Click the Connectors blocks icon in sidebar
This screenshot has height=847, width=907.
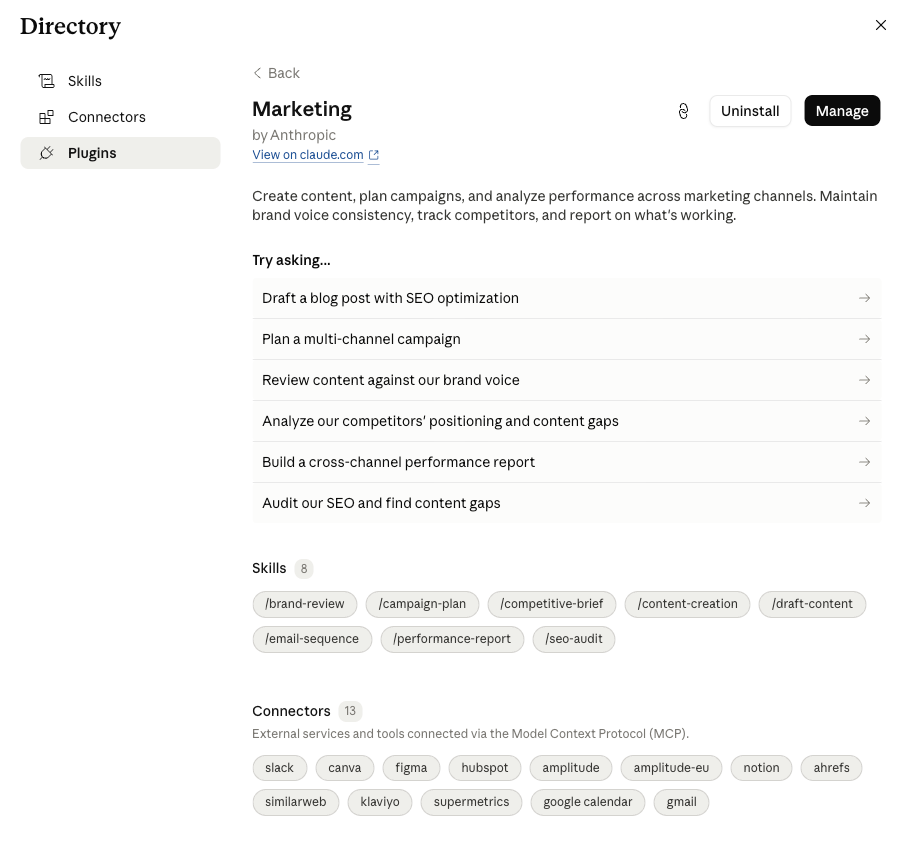click(x=47, y=117)
